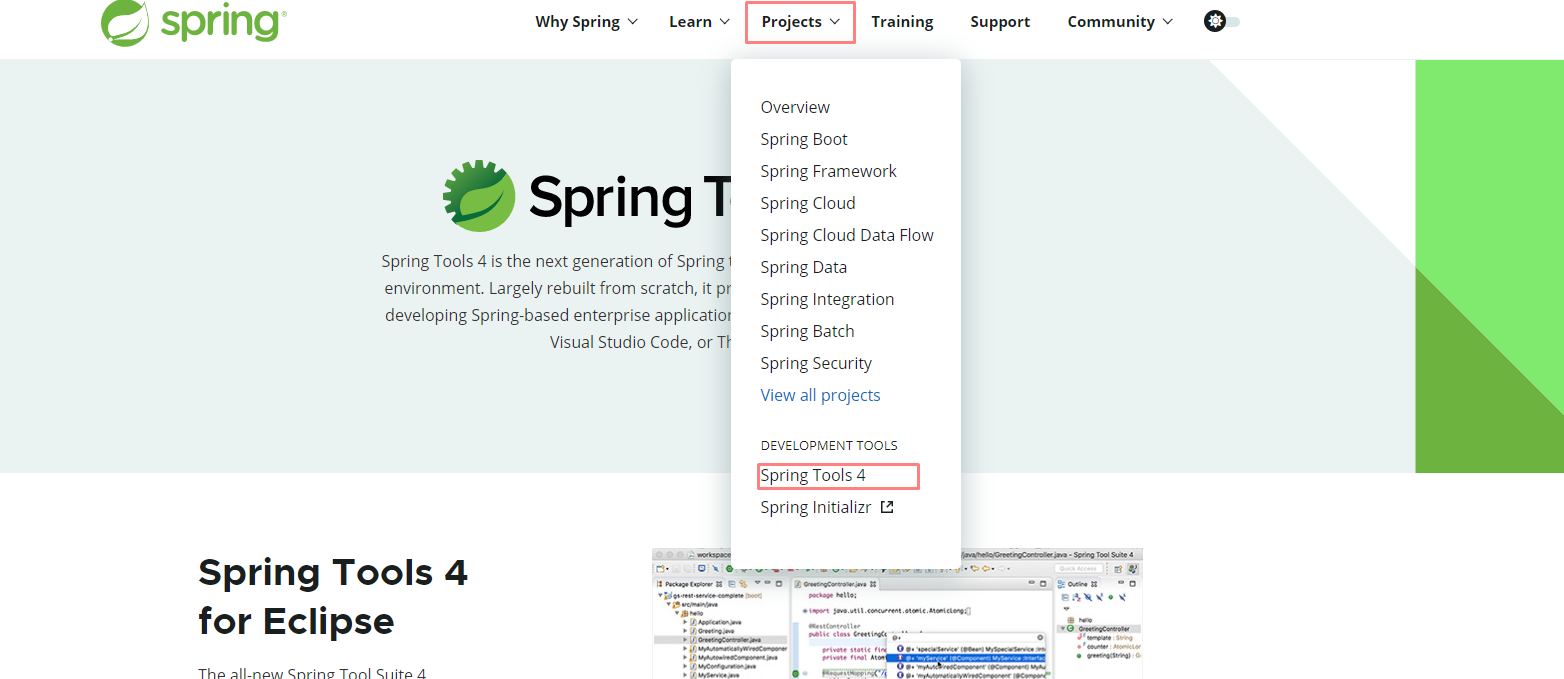Go to the Training page
Viewport: 1564px width, 679px height.
pyautogui.click(x=902, y=22)
